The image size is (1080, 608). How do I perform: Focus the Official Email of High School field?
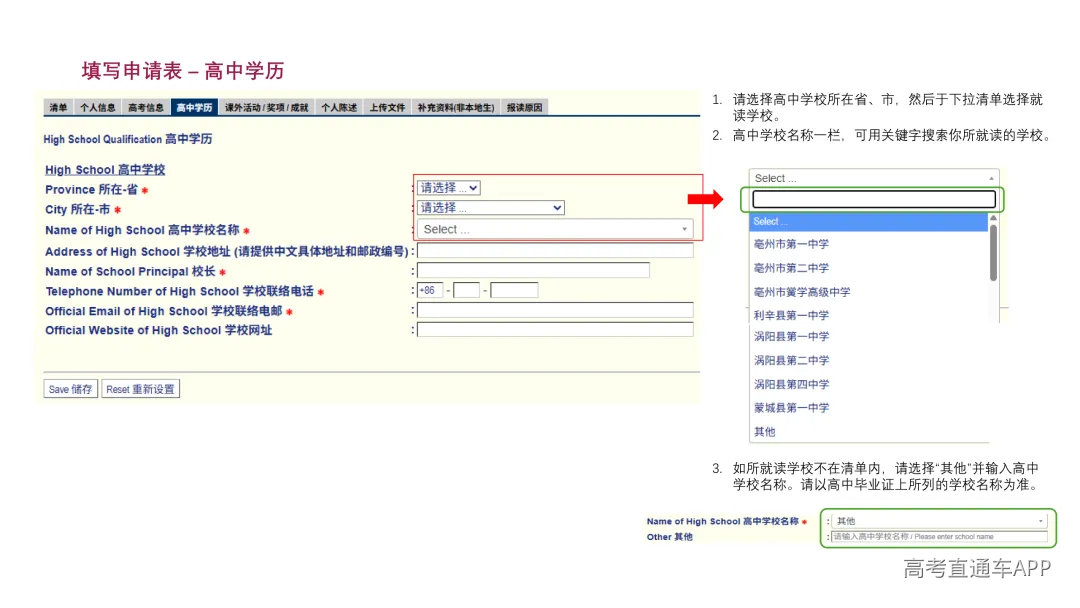[x=555, y=310]
